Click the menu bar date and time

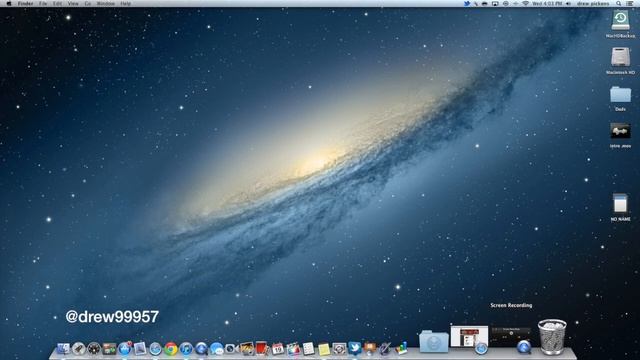[547, 3]
